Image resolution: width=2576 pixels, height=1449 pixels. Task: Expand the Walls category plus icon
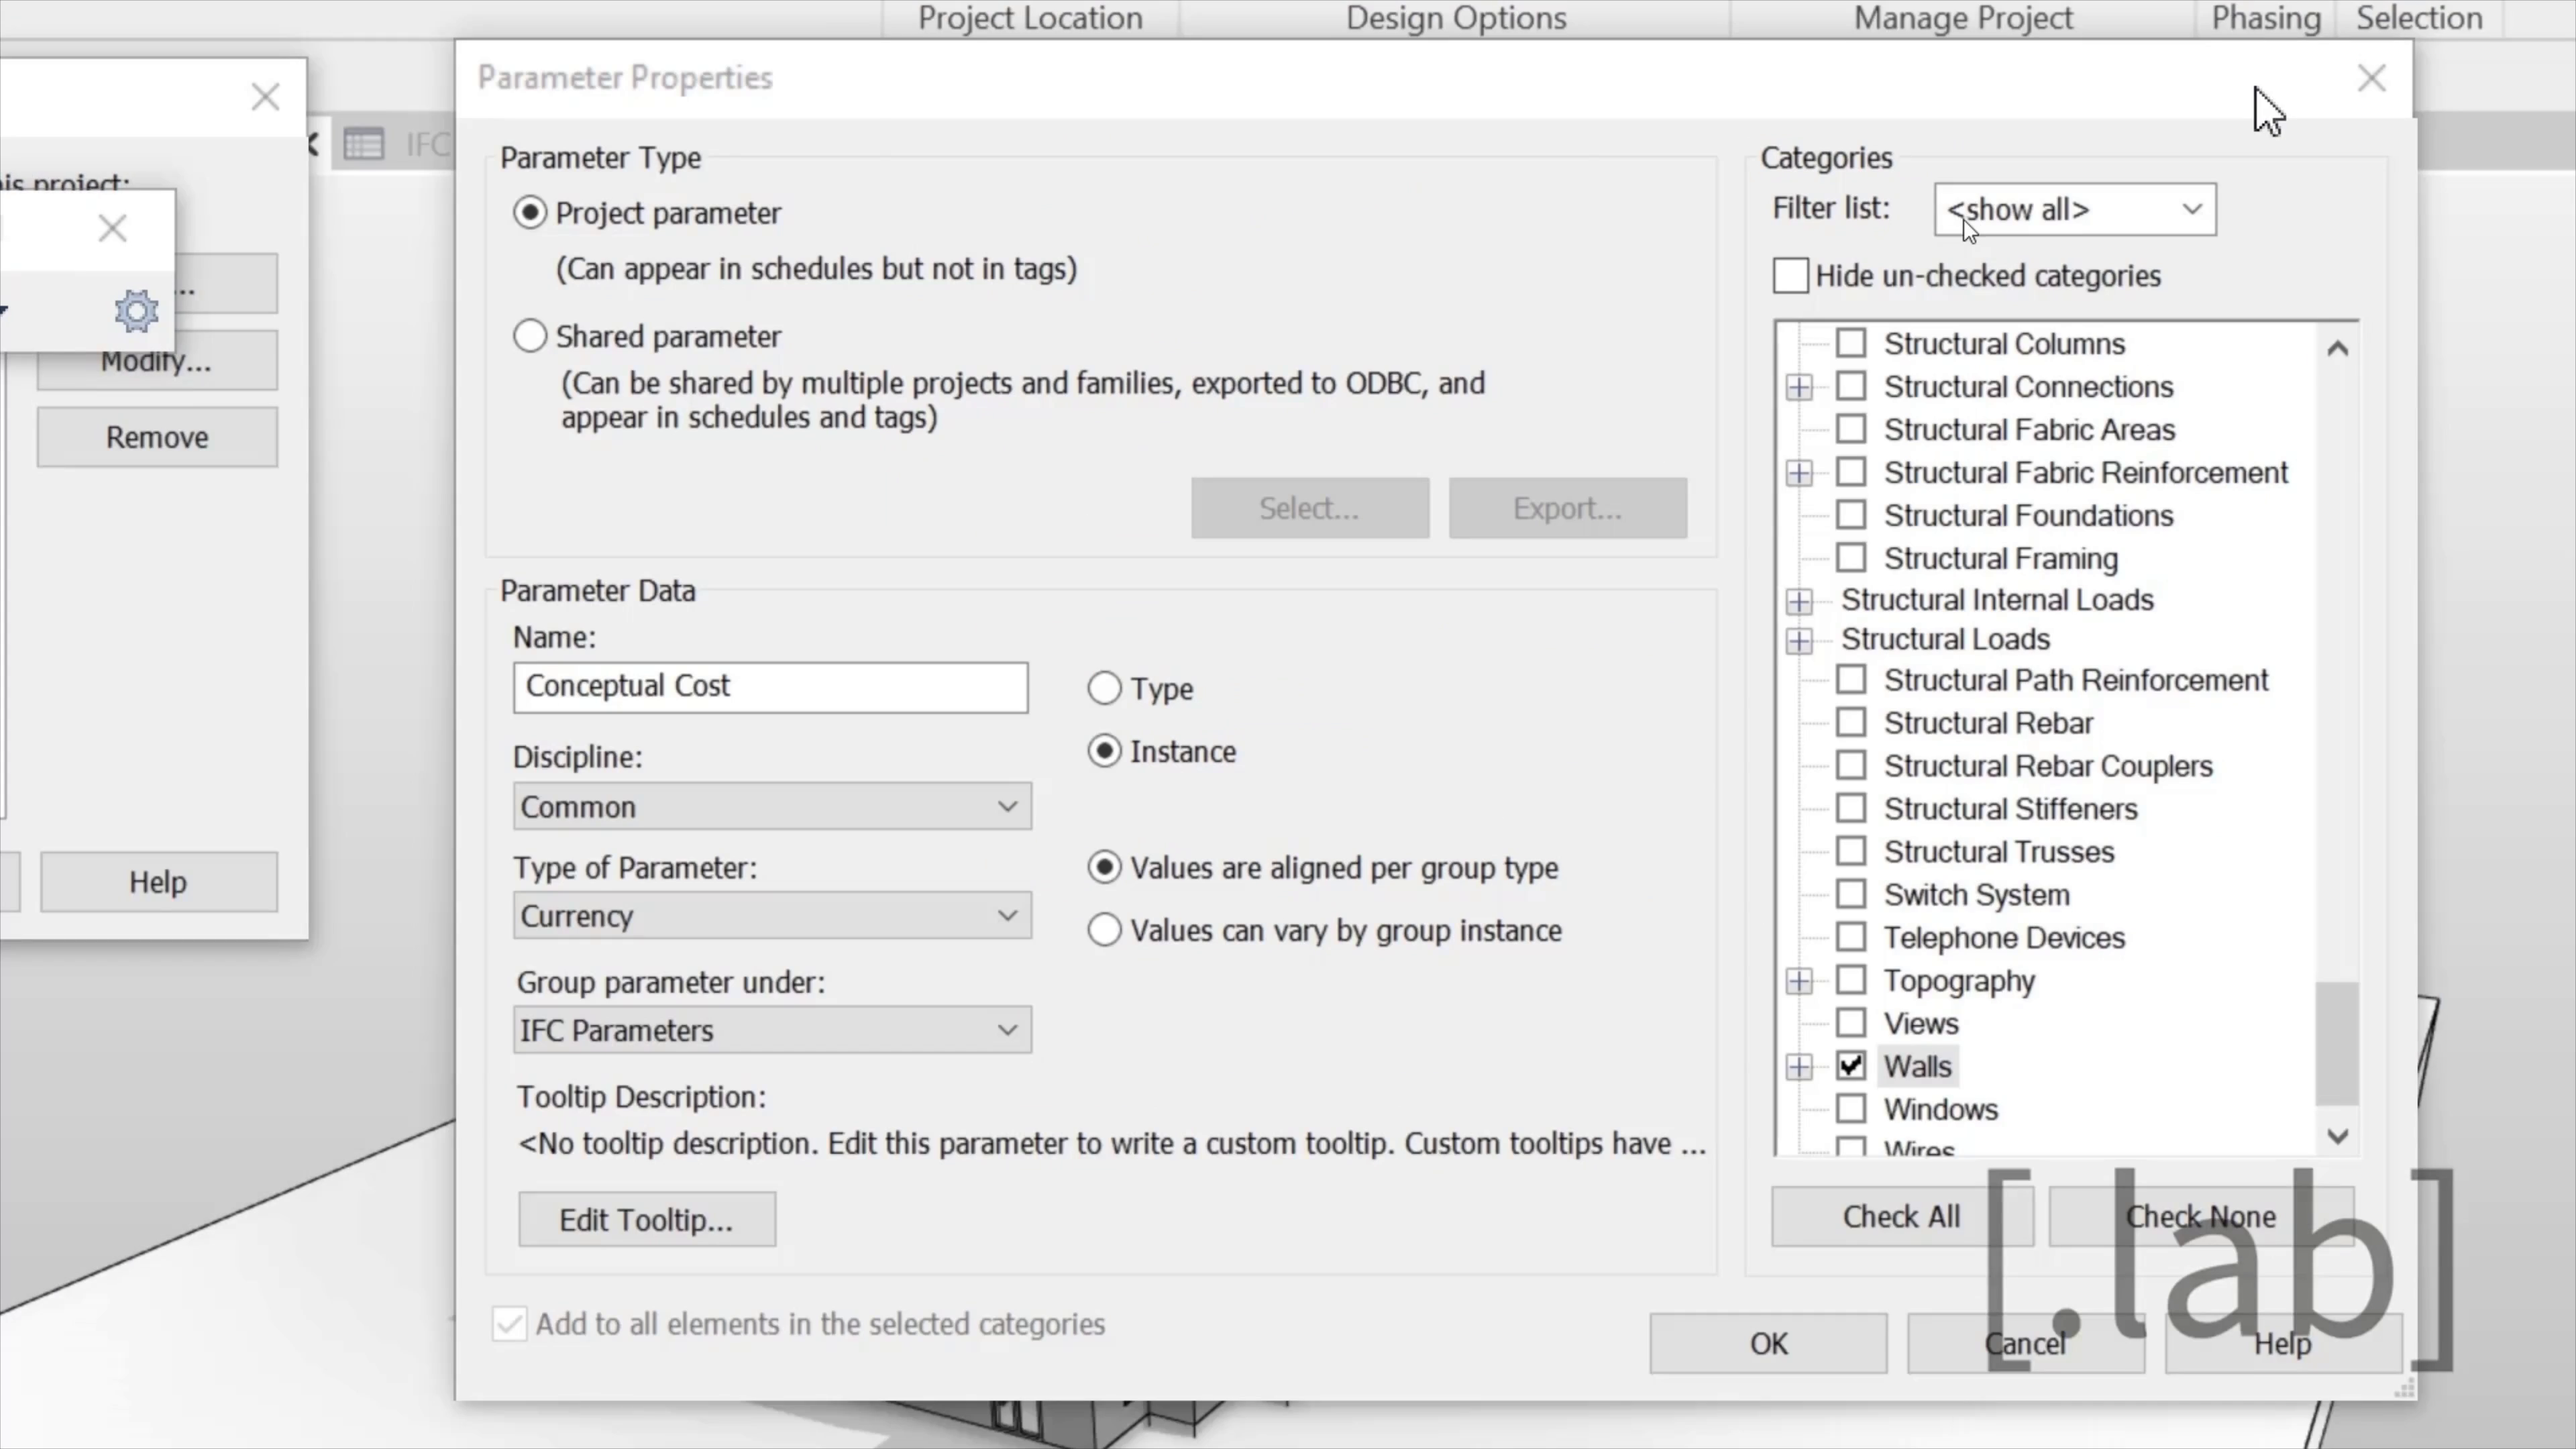(x=1799, y=1067)
